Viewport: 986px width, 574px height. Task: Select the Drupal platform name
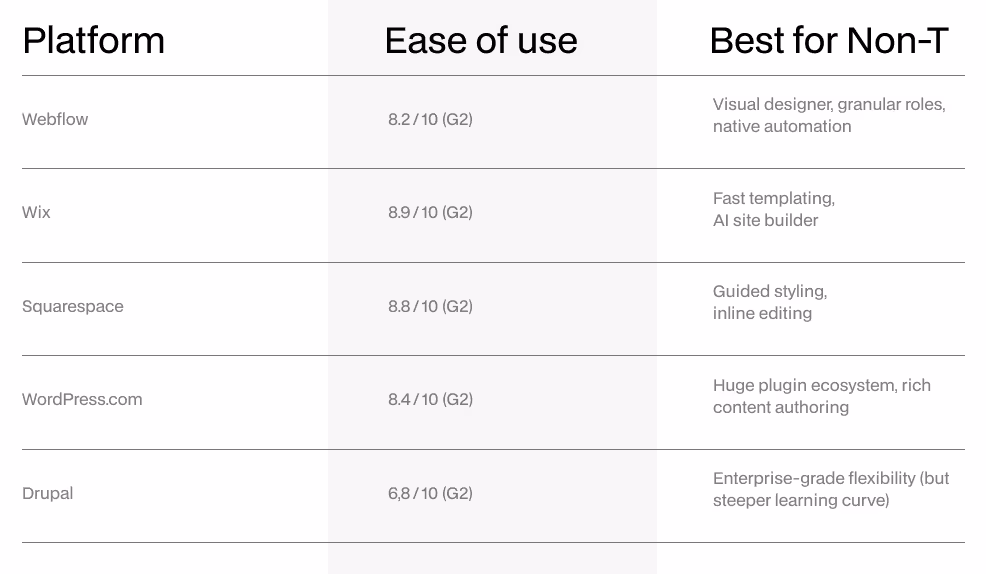pos(48,494)
